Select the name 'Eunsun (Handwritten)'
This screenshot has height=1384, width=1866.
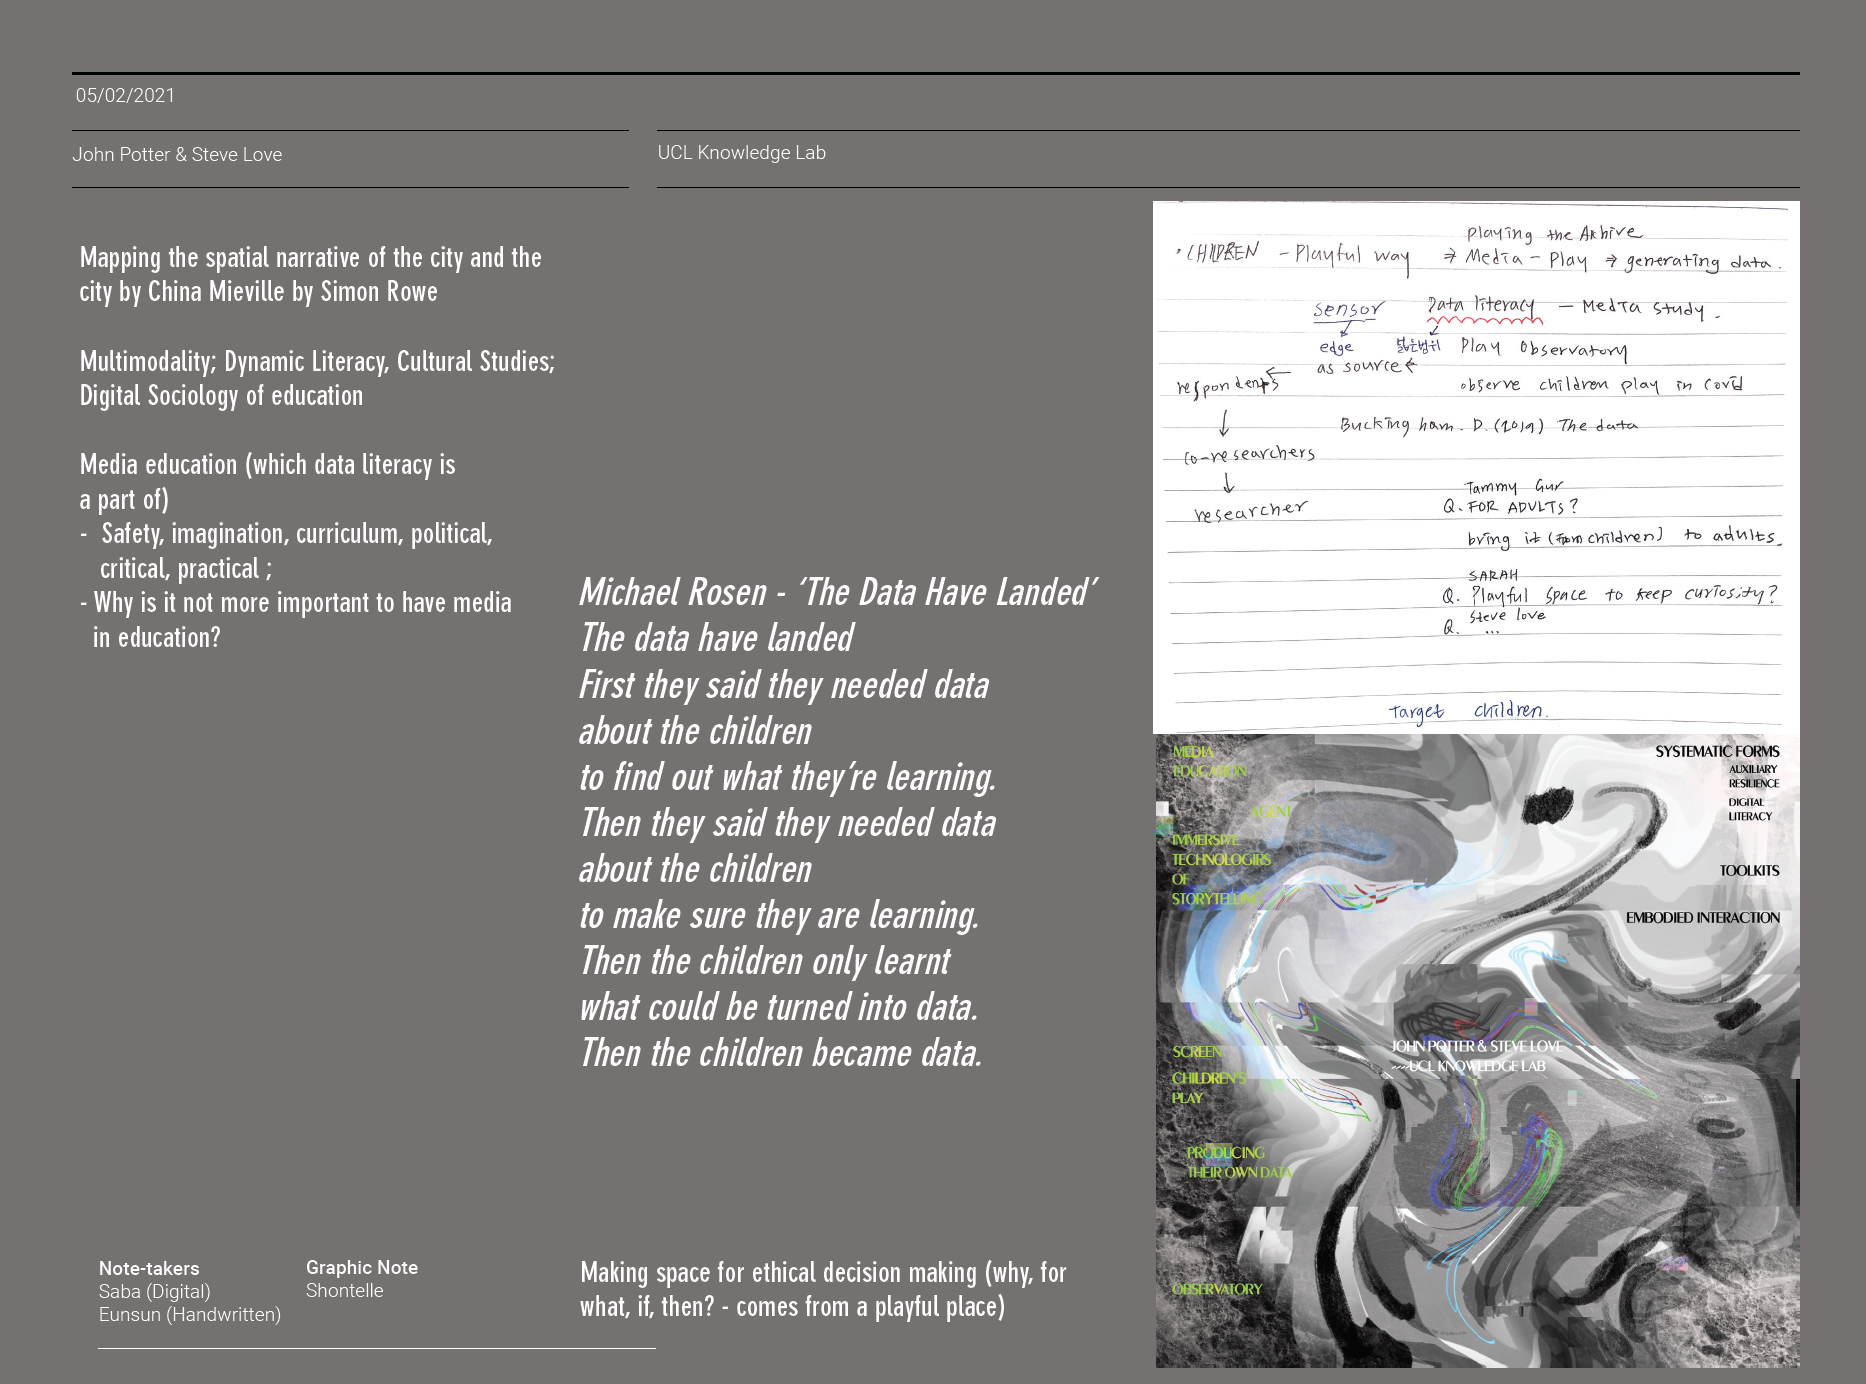coord(190,1314)
